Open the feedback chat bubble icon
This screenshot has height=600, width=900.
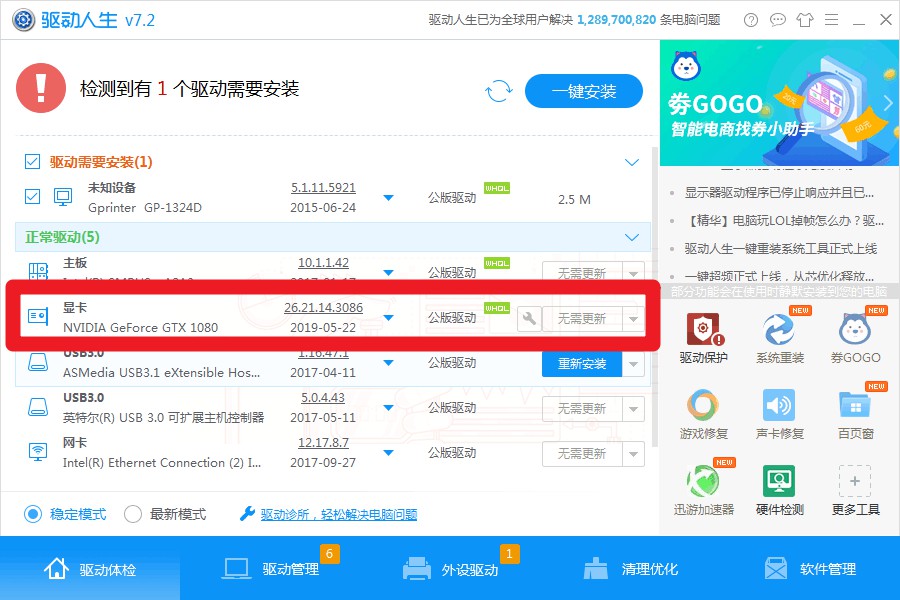(x=778, y=20)
